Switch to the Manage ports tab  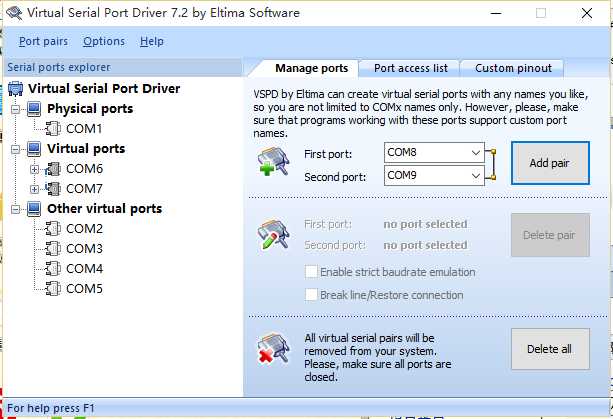(x=311, y=68)
